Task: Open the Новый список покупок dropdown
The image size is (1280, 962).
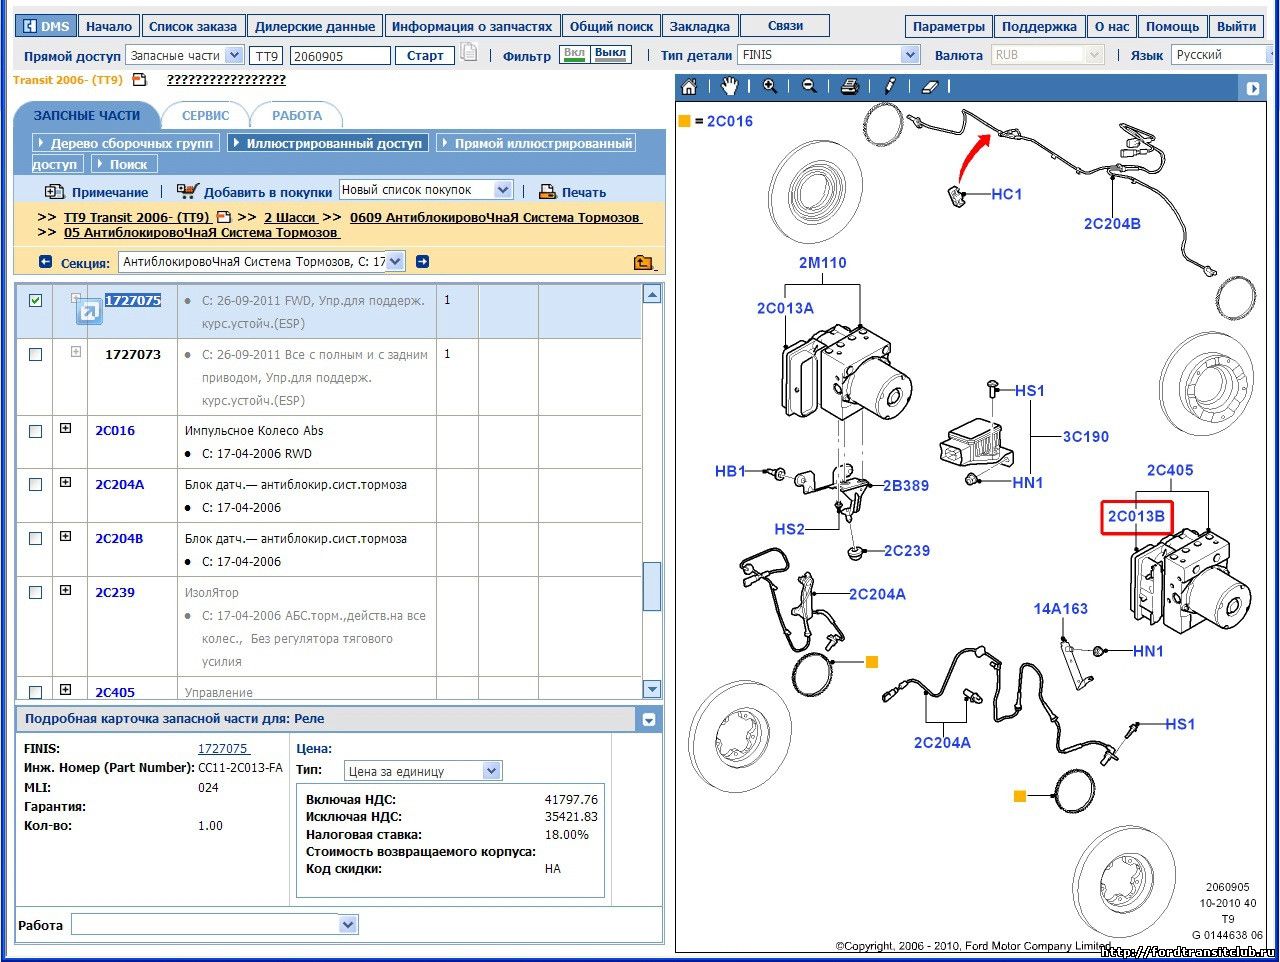Action: coord(503,190)
